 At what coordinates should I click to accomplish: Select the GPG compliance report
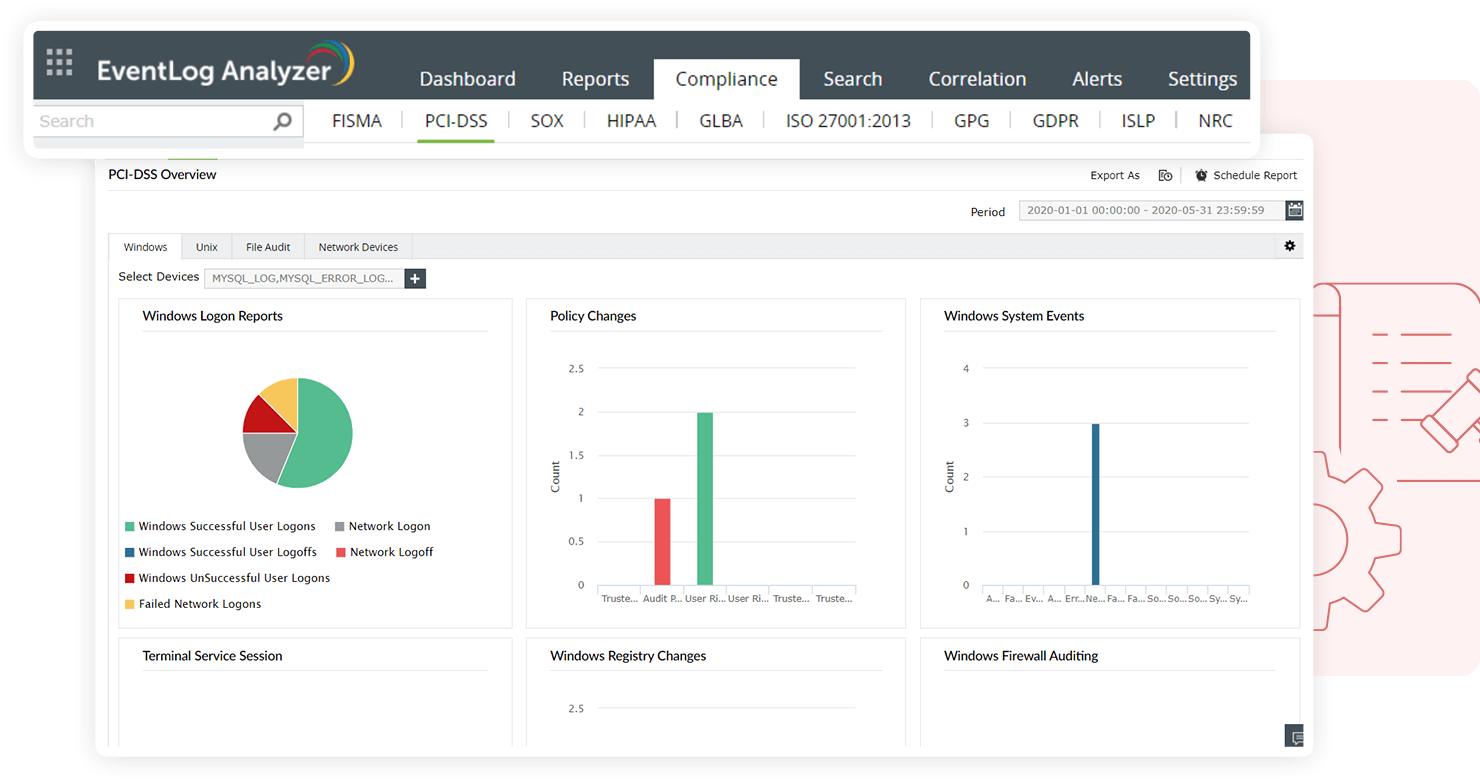(x=971, y=121)
